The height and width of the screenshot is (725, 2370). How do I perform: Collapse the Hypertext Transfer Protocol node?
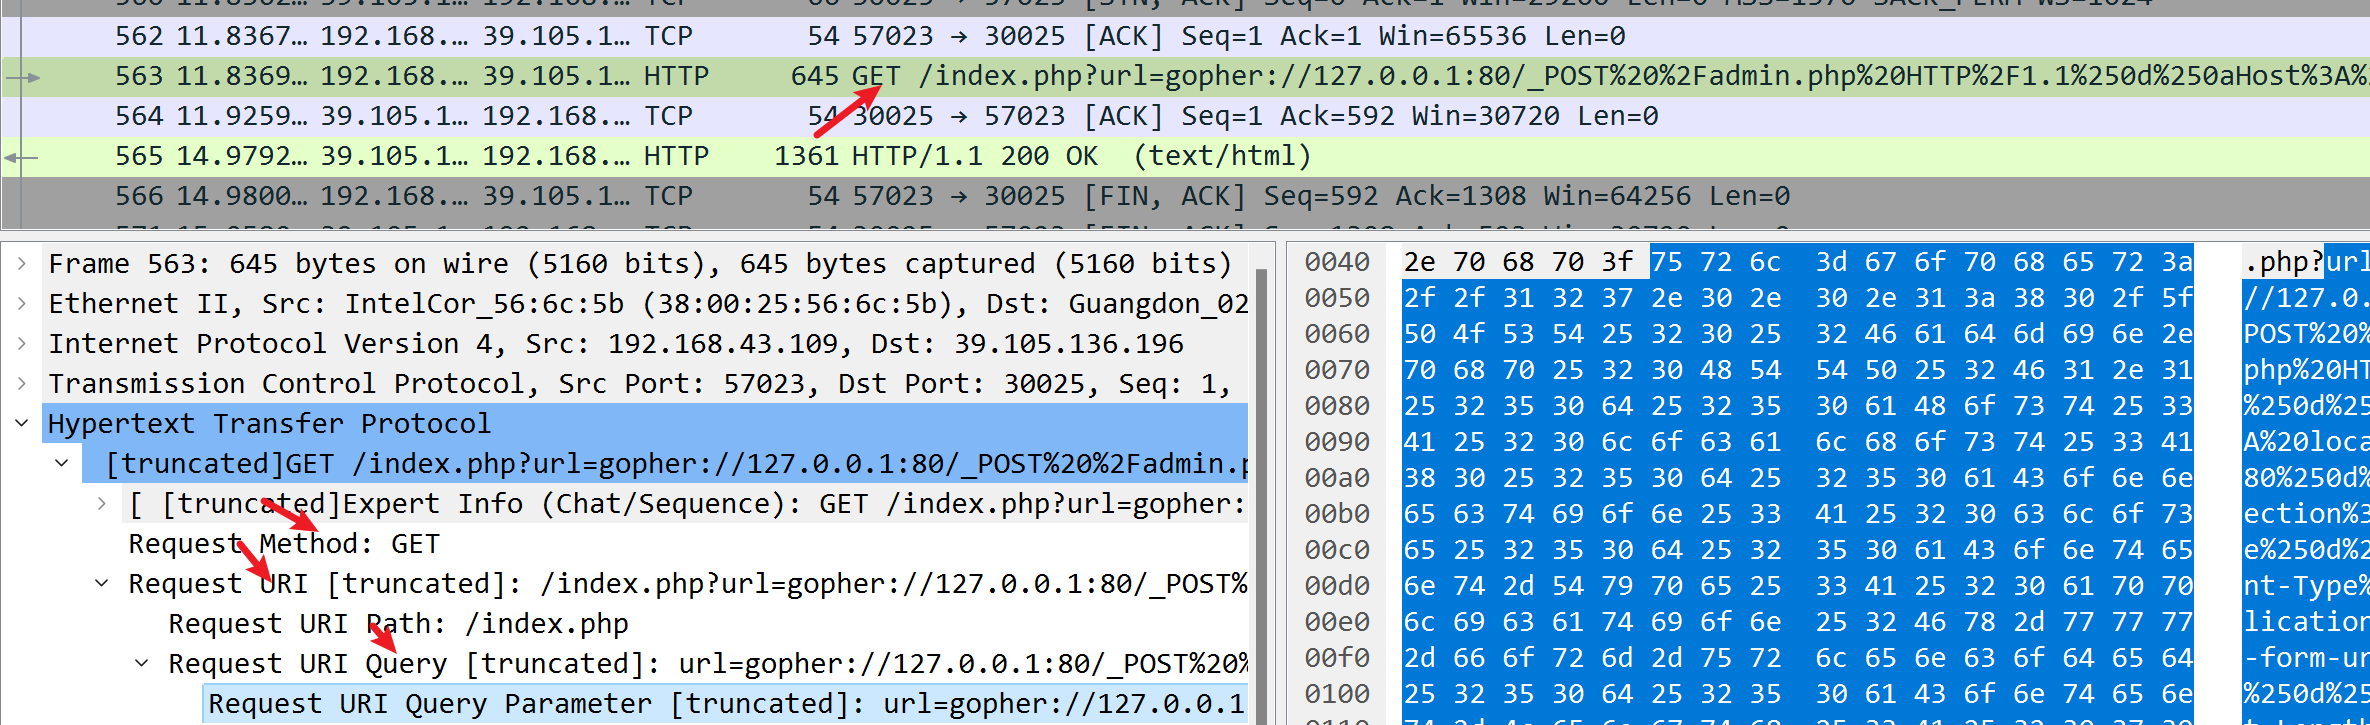(x=21, y=424)
